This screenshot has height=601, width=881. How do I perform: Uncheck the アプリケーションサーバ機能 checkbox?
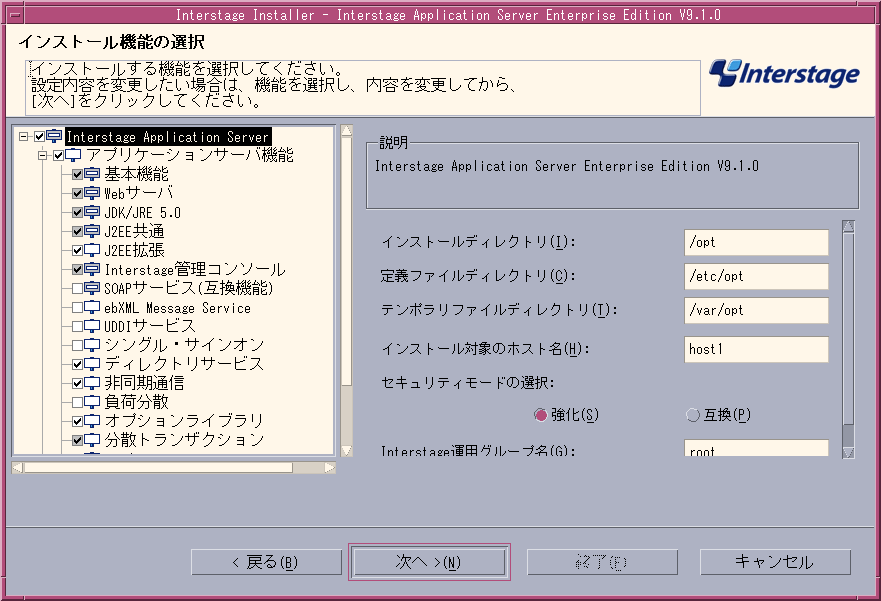pos(58,156)
